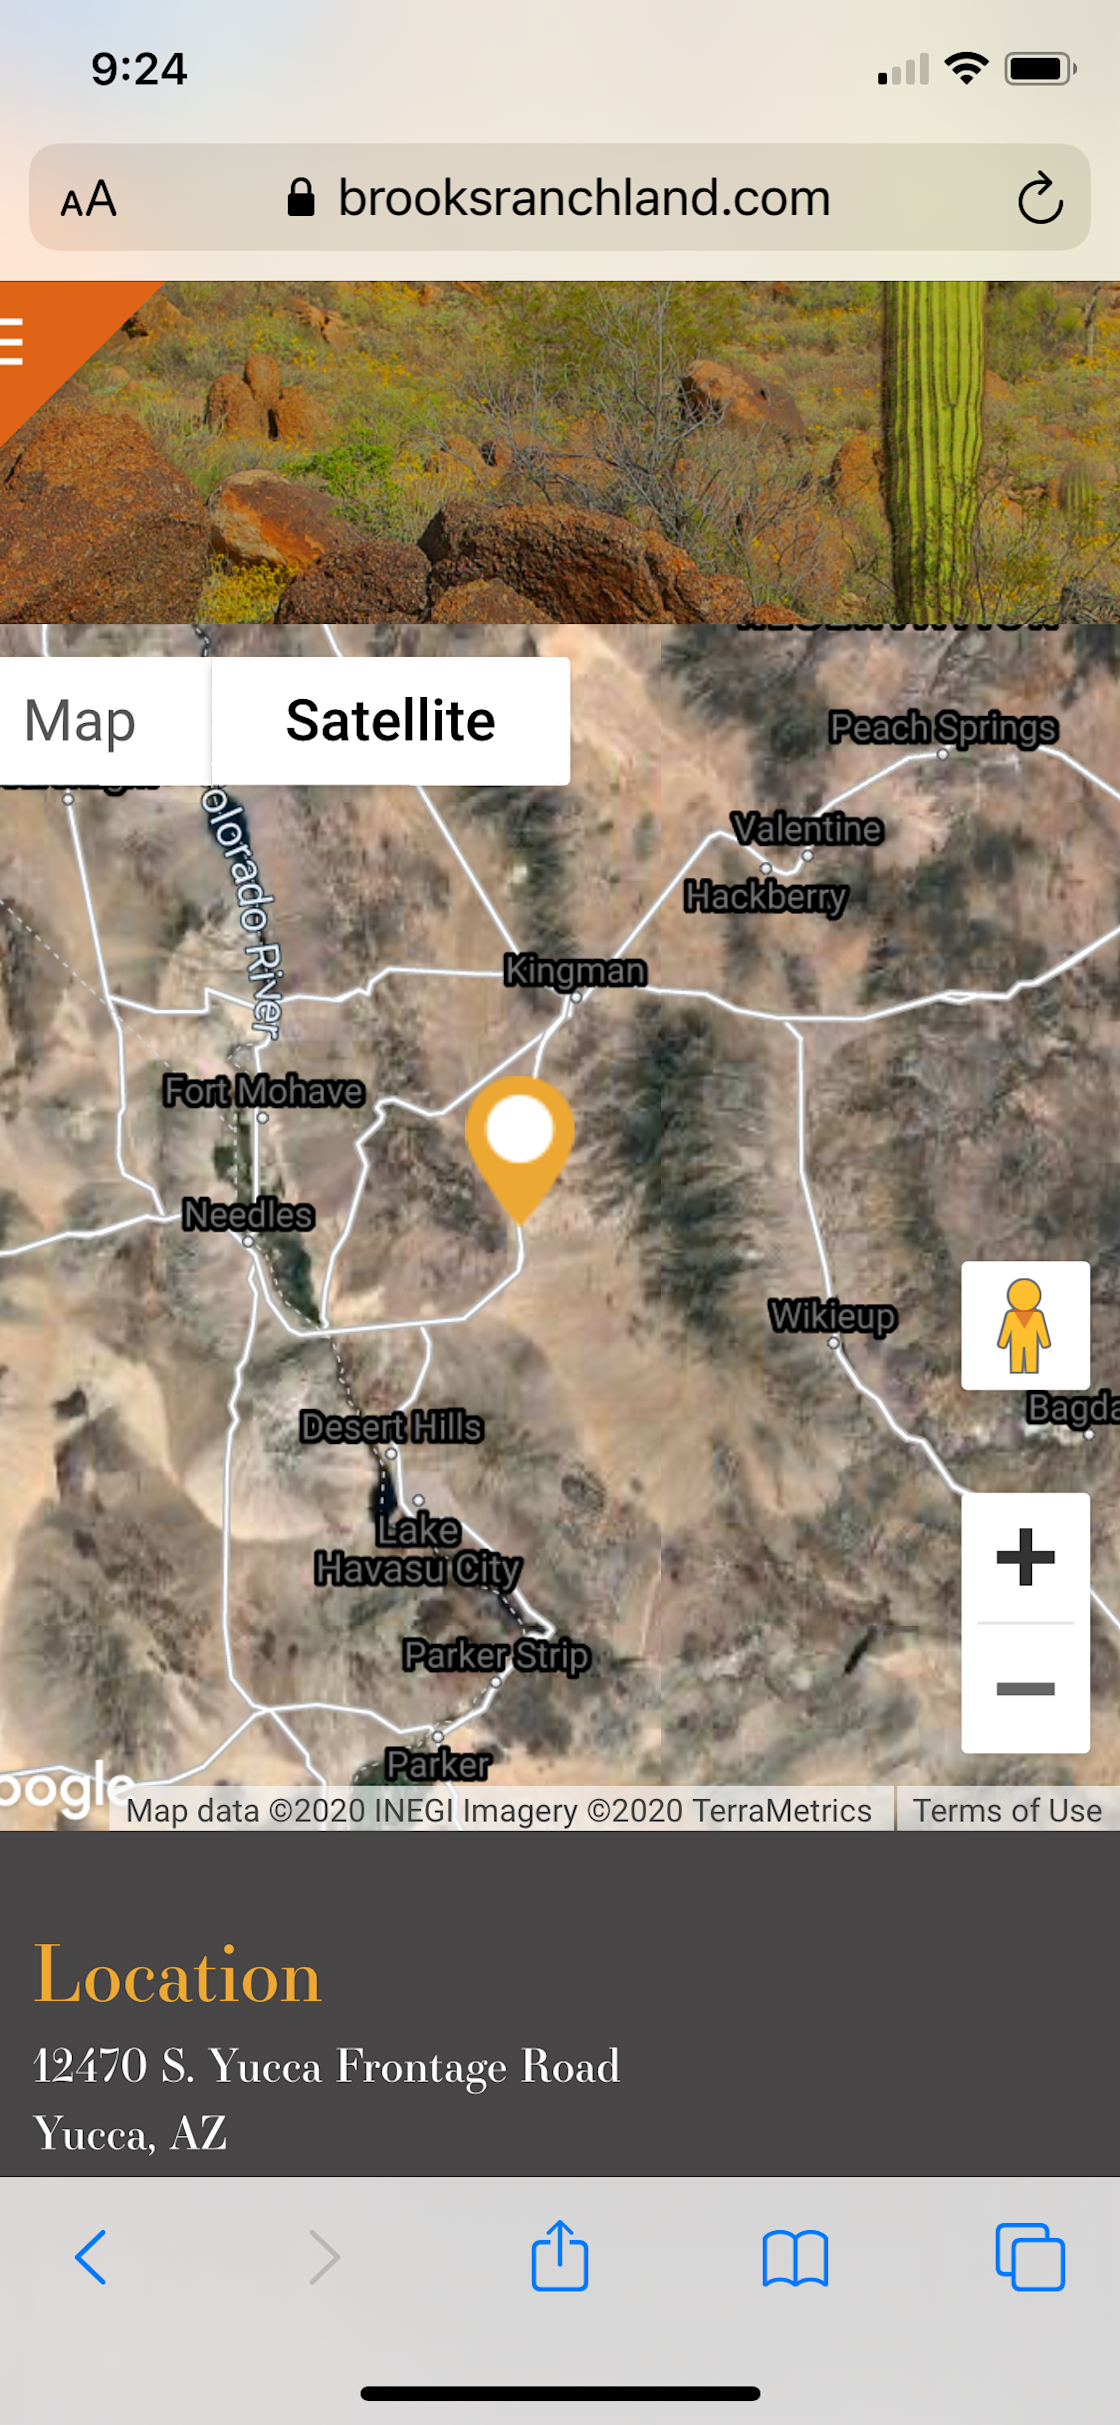
Task: Open the Safari bookmarks book icon
Action: [795, 2258]
